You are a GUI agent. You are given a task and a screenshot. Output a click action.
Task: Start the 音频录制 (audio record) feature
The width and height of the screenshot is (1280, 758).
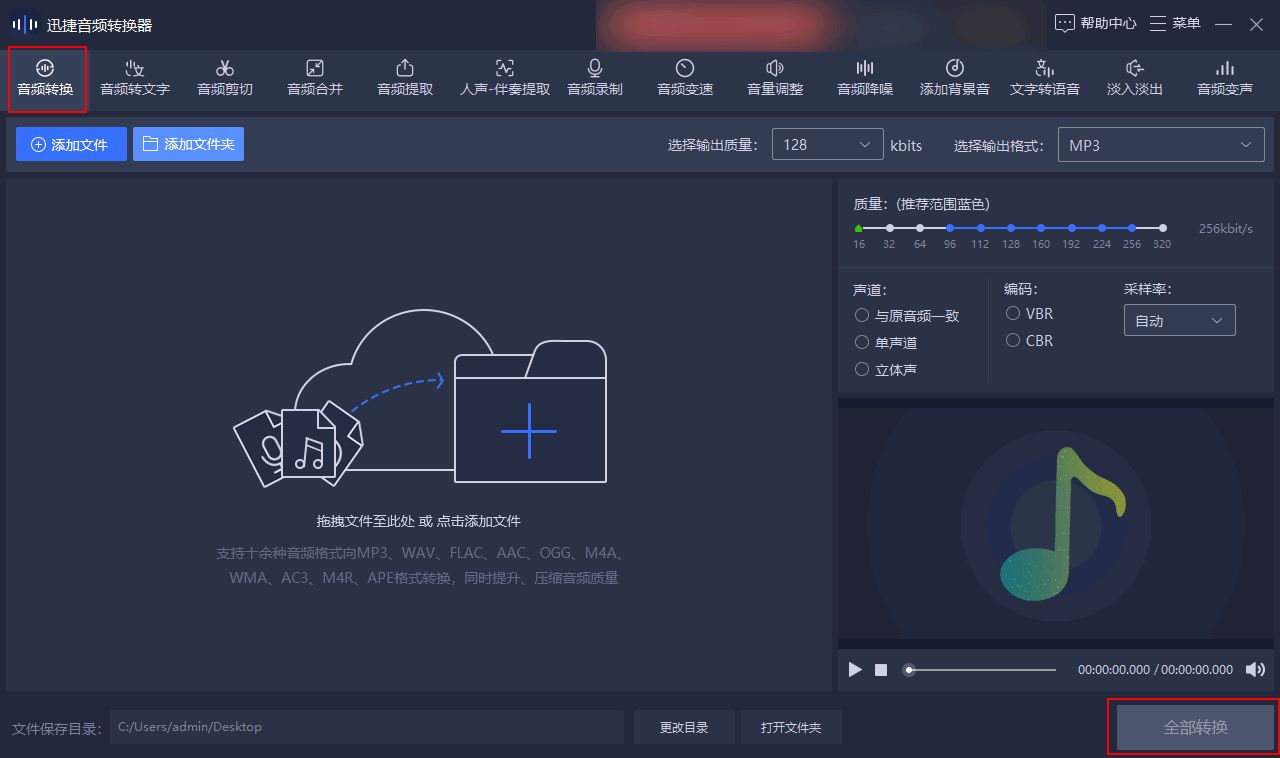click(594, 78)
